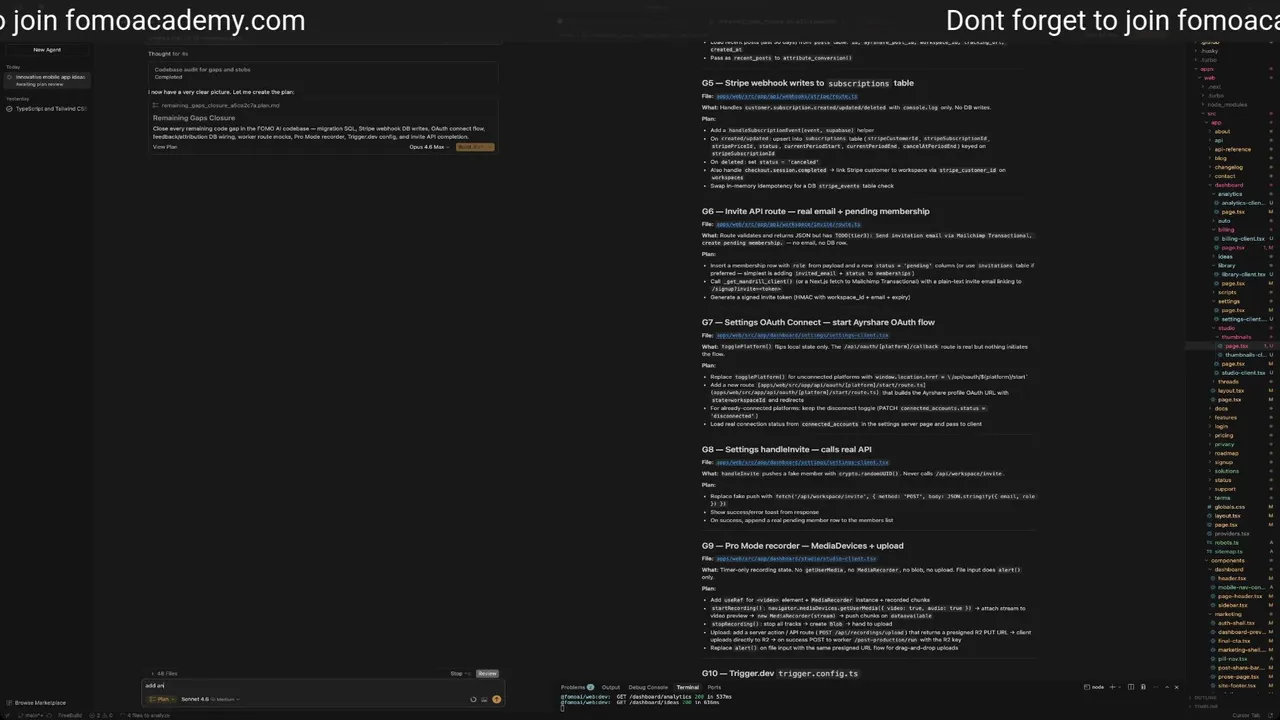1280x720 pixels.
Task: Open final-cta.tsx in explorer
Action: pyautogui.click(x=1234, y=641)
